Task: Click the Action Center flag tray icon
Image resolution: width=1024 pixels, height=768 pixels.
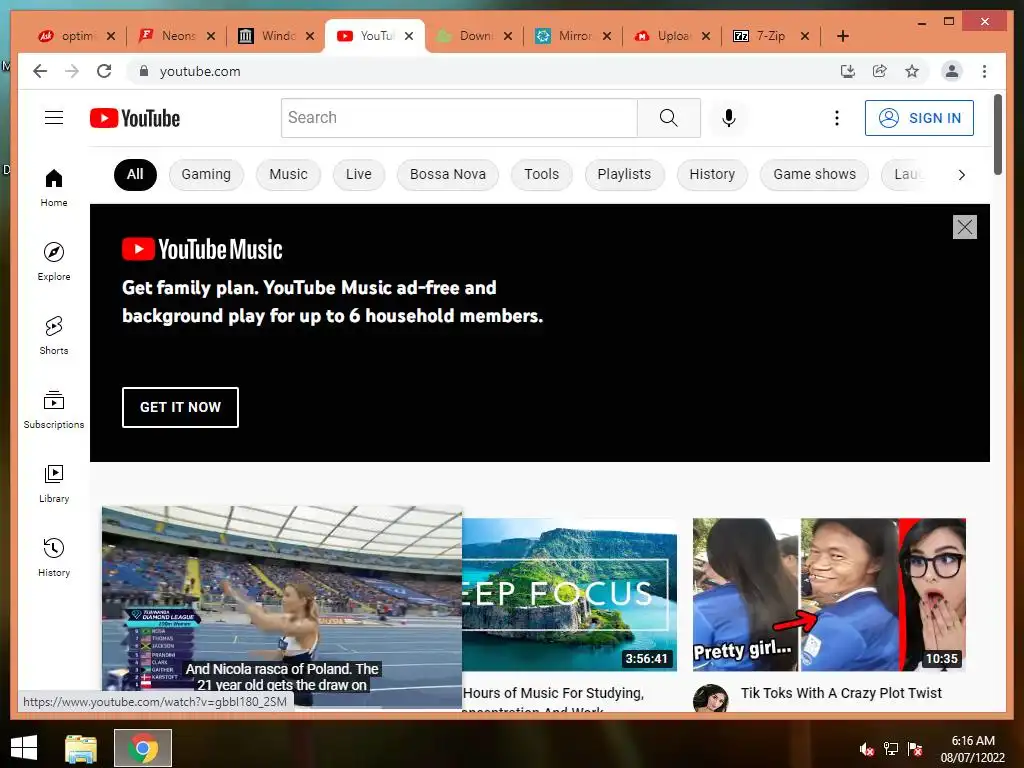Action: coord(915,749)
